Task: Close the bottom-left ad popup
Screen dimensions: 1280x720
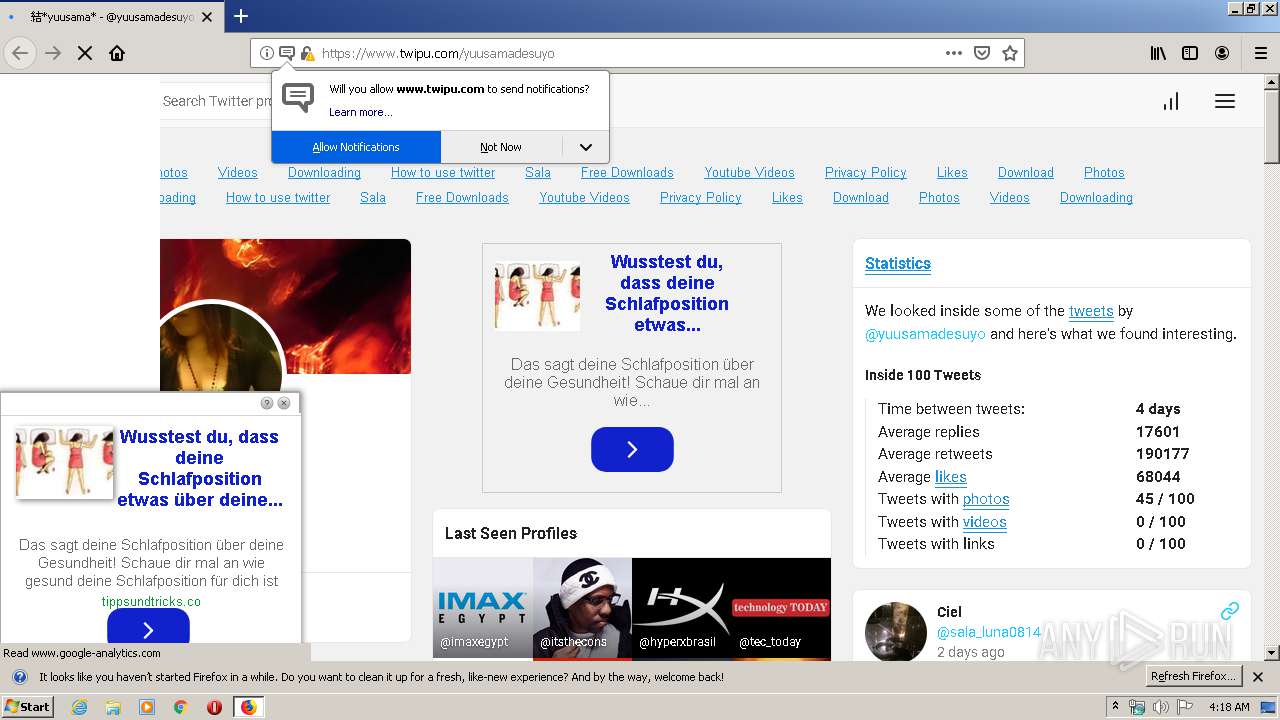Action: pyautogui.click(x=284, y=403)
